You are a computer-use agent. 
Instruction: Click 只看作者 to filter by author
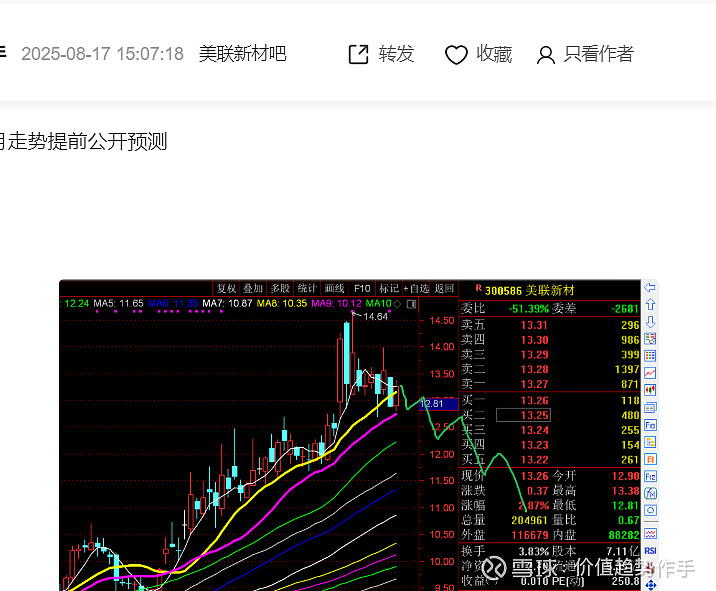pyautogui.click(x=598, y=54)
